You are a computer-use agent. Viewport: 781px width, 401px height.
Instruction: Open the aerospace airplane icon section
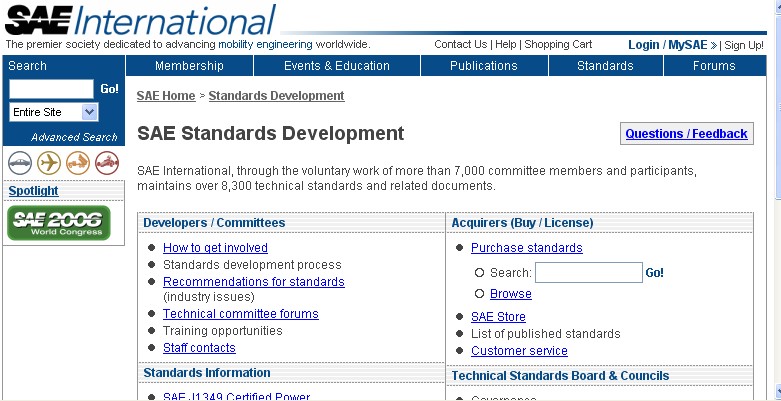click(x=49, y=163)
